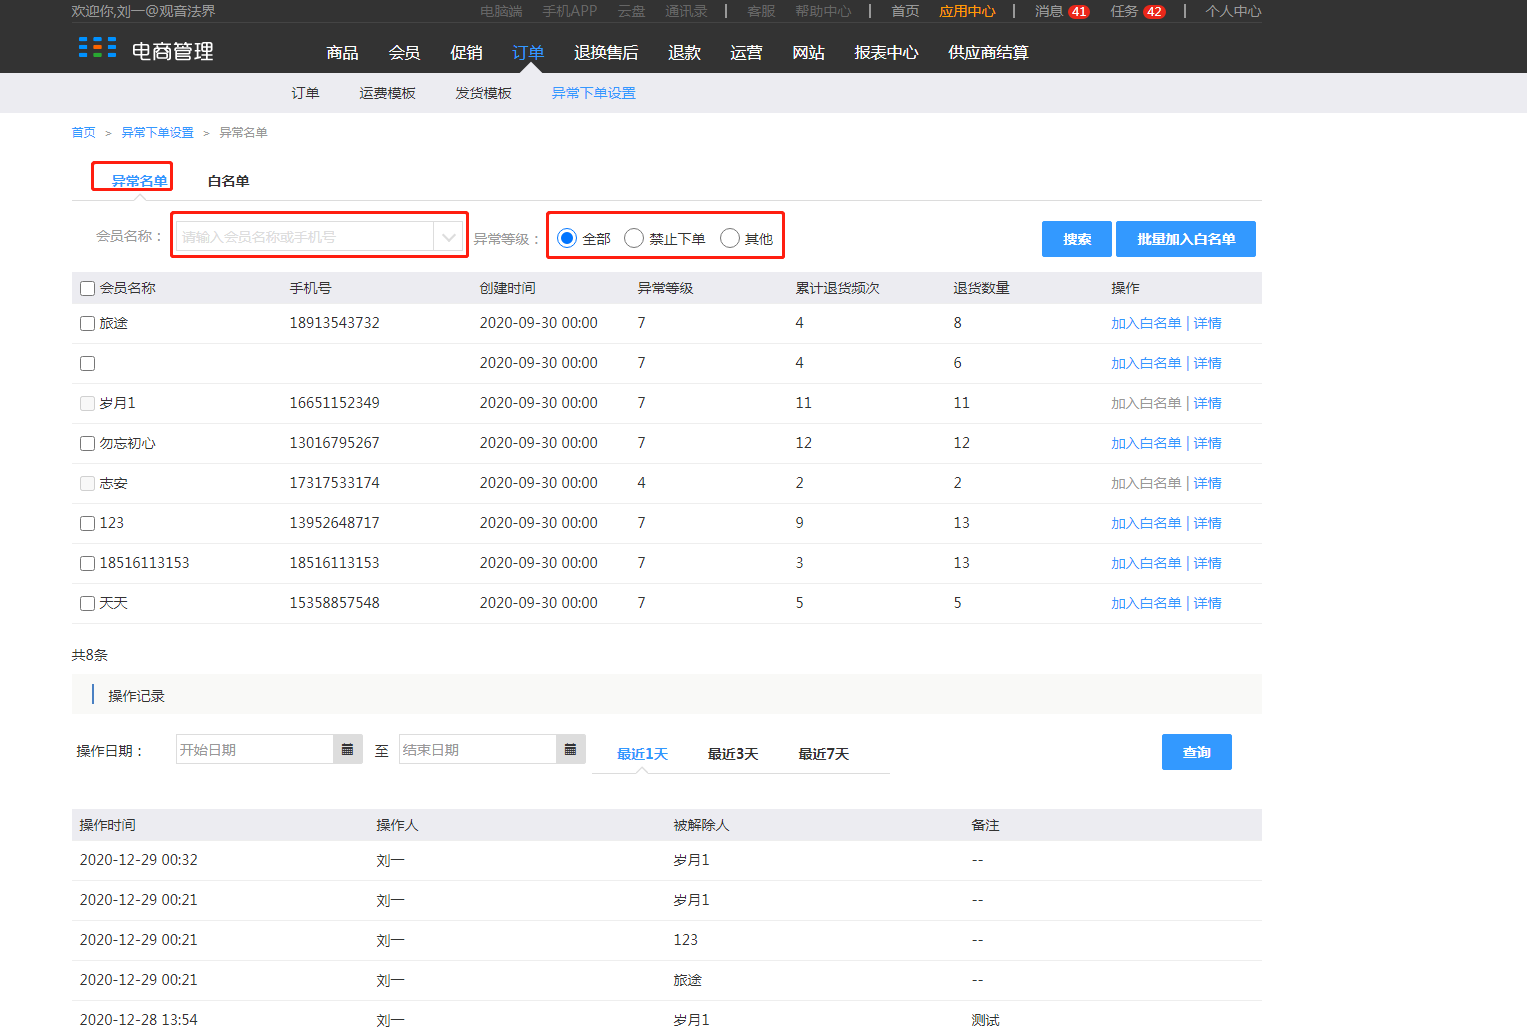Screen dimensions: 1527x1032
Task: Check the box for member 勿忘初心
Action: pos(88,443)
